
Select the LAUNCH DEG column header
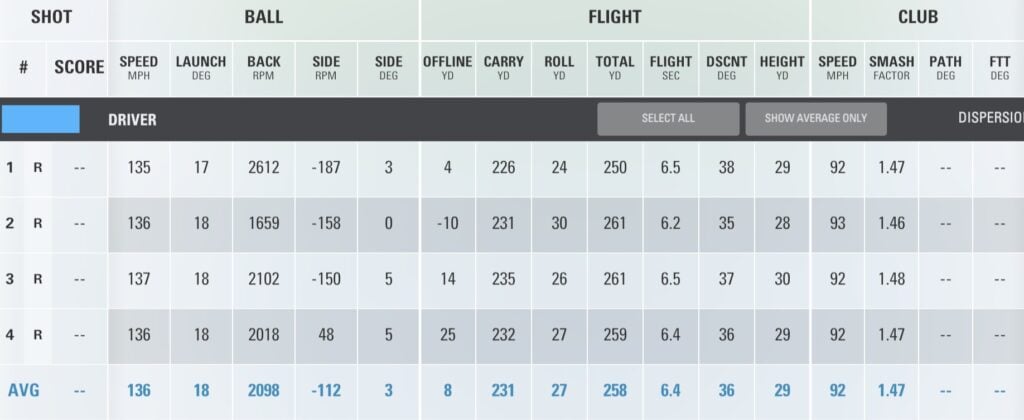(x=201, y=67)
